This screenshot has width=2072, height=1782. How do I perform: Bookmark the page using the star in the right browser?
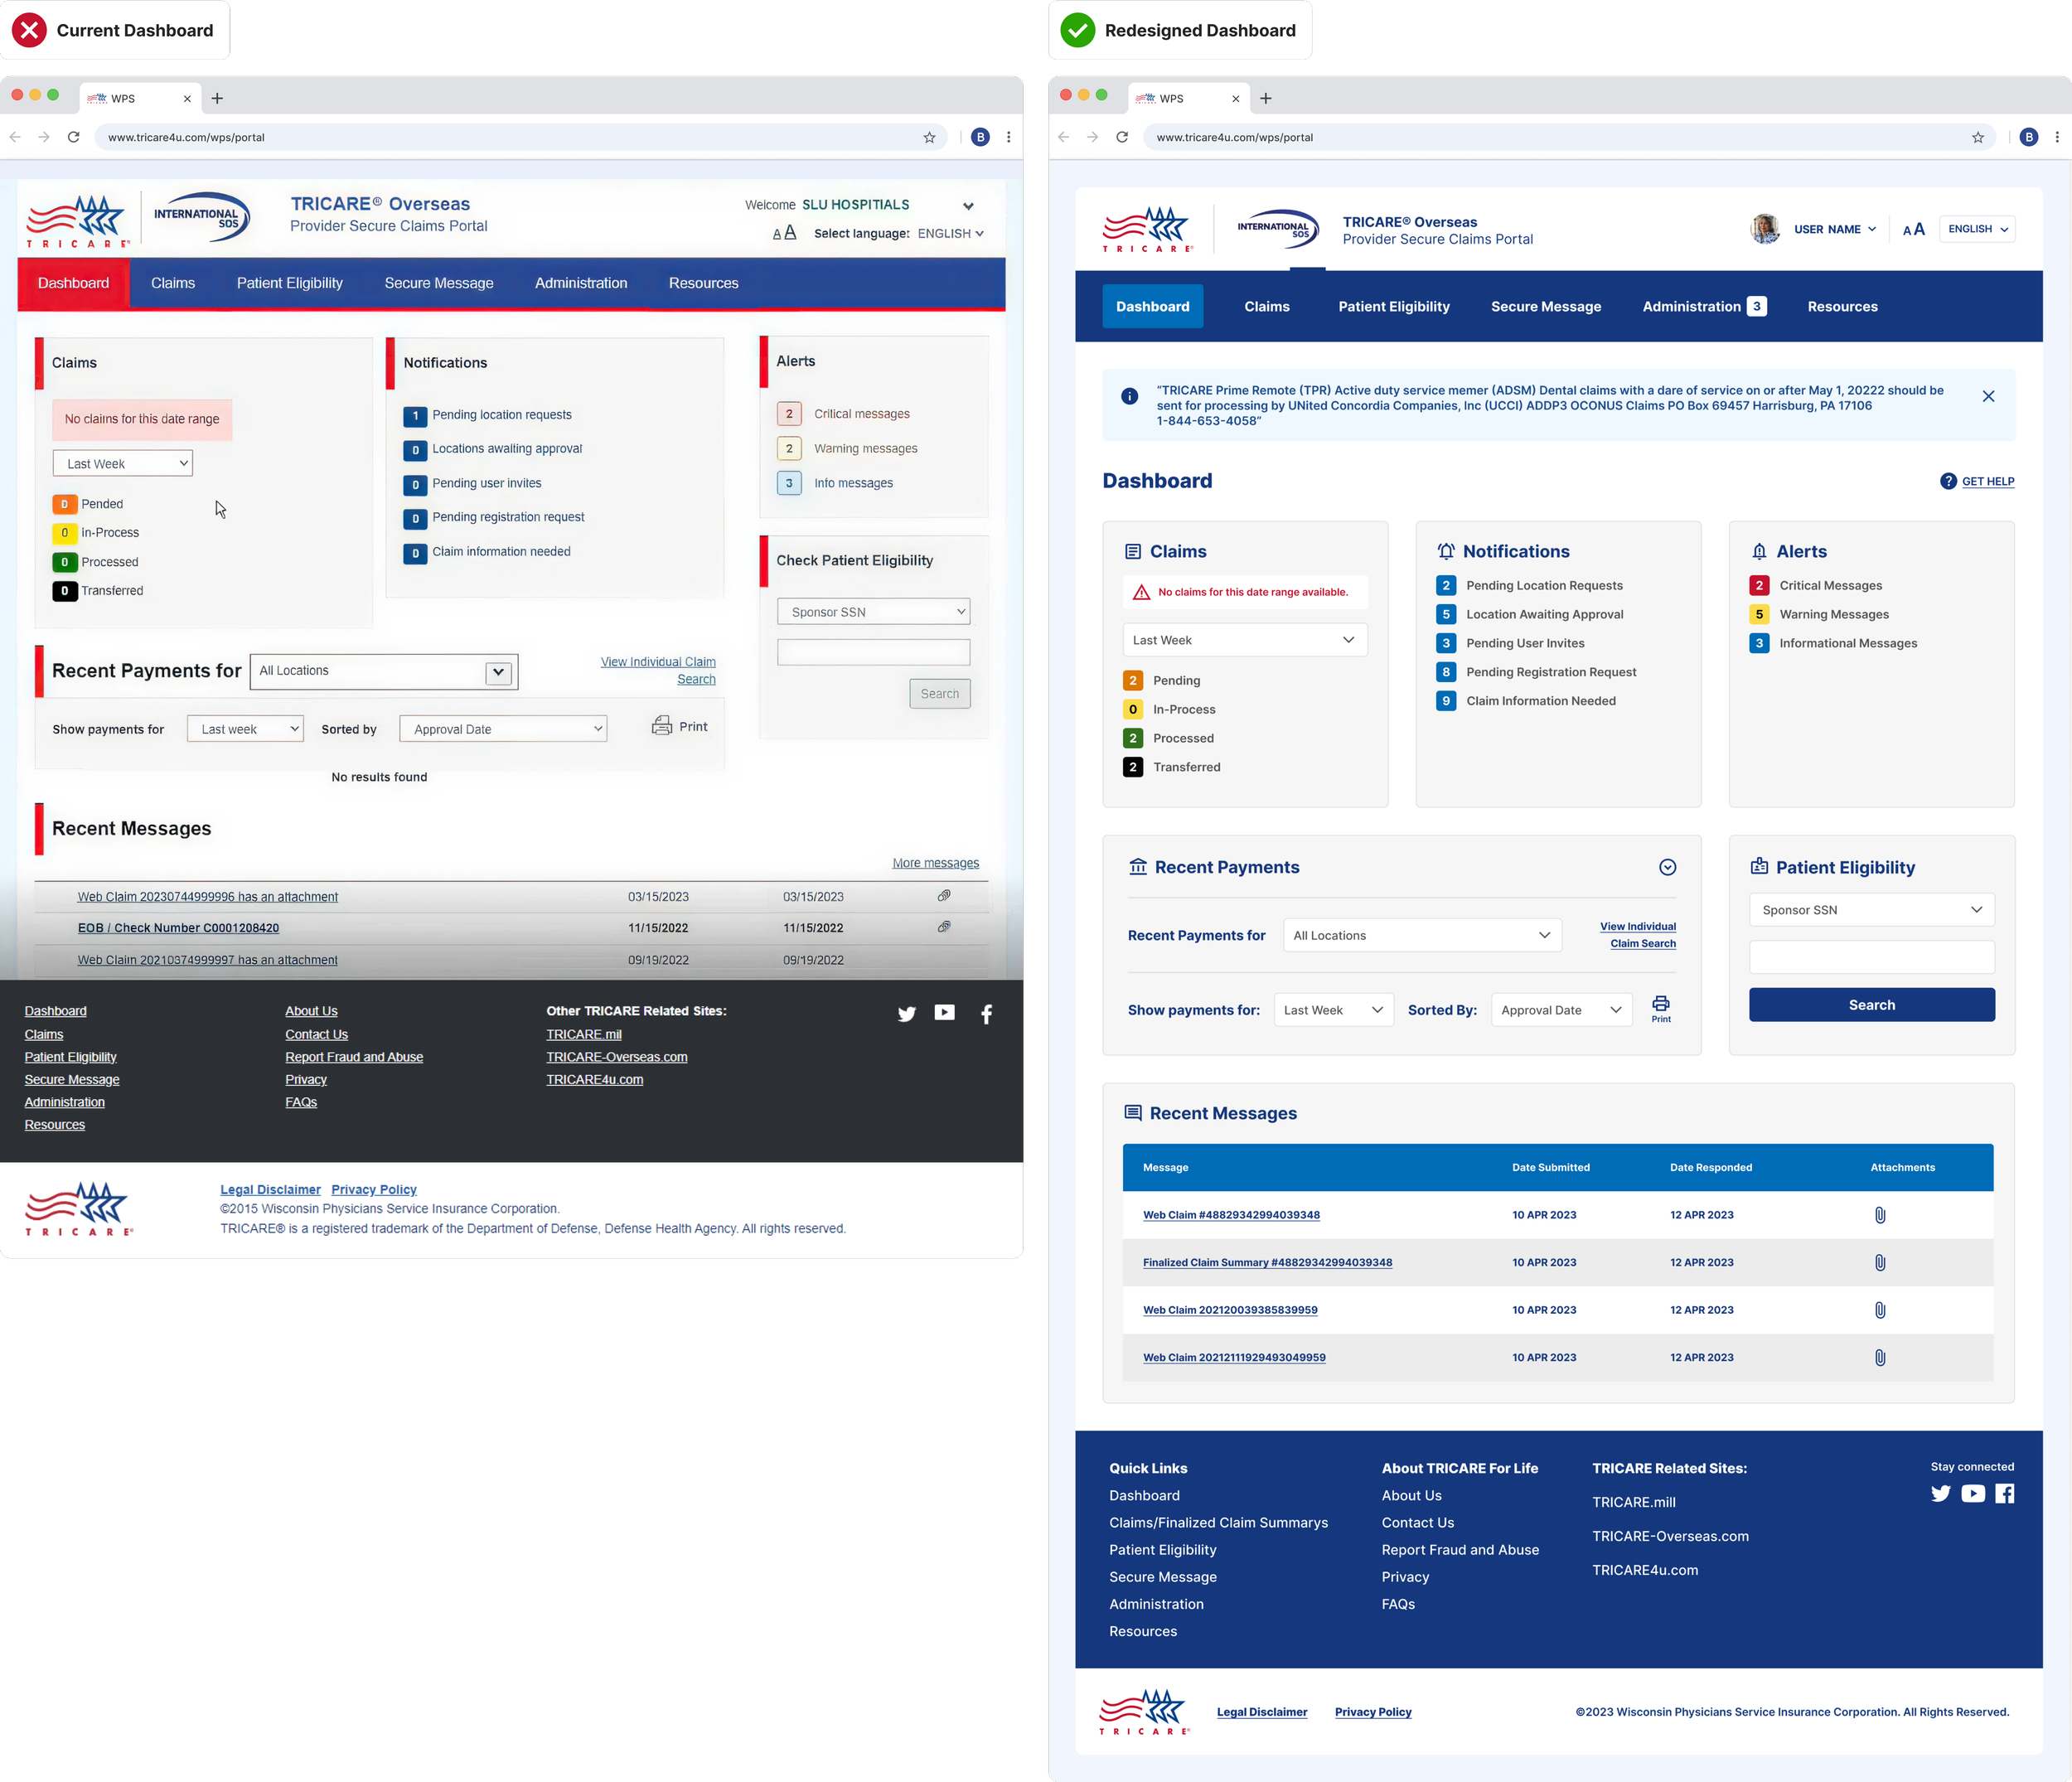pos(1977,137)
